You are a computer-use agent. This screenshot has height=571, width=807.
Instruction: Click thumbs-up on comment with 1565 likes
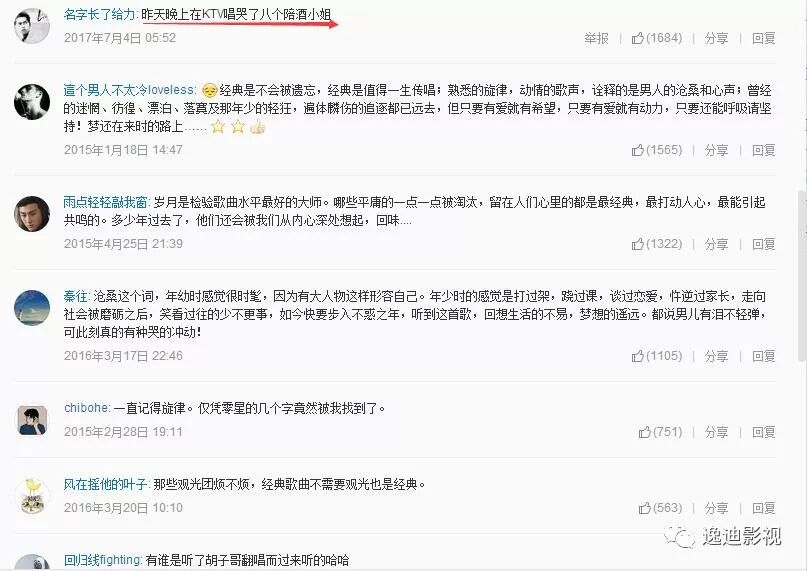[x=657, y=150]
